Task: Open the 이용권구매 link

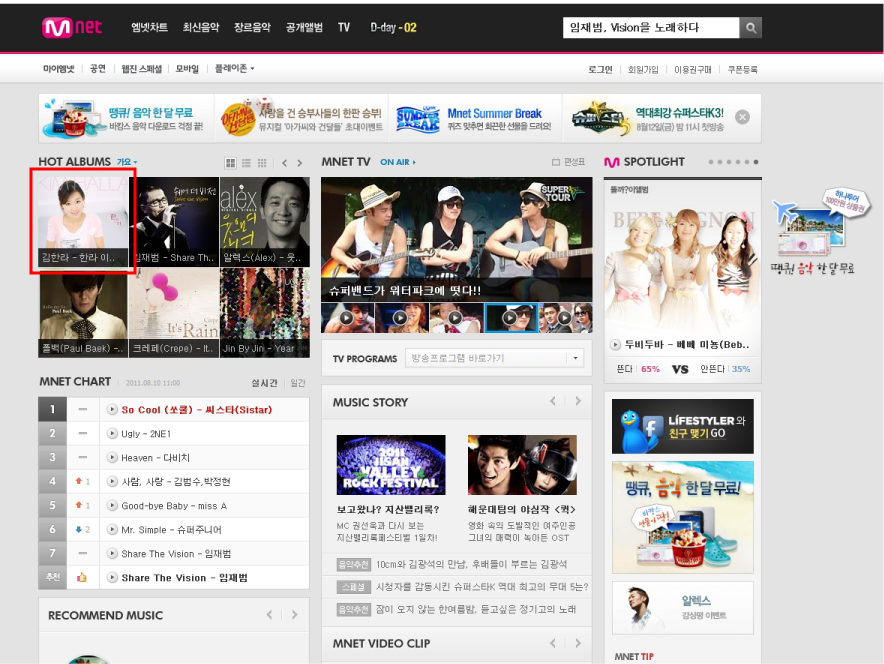Action: (693, 69)
